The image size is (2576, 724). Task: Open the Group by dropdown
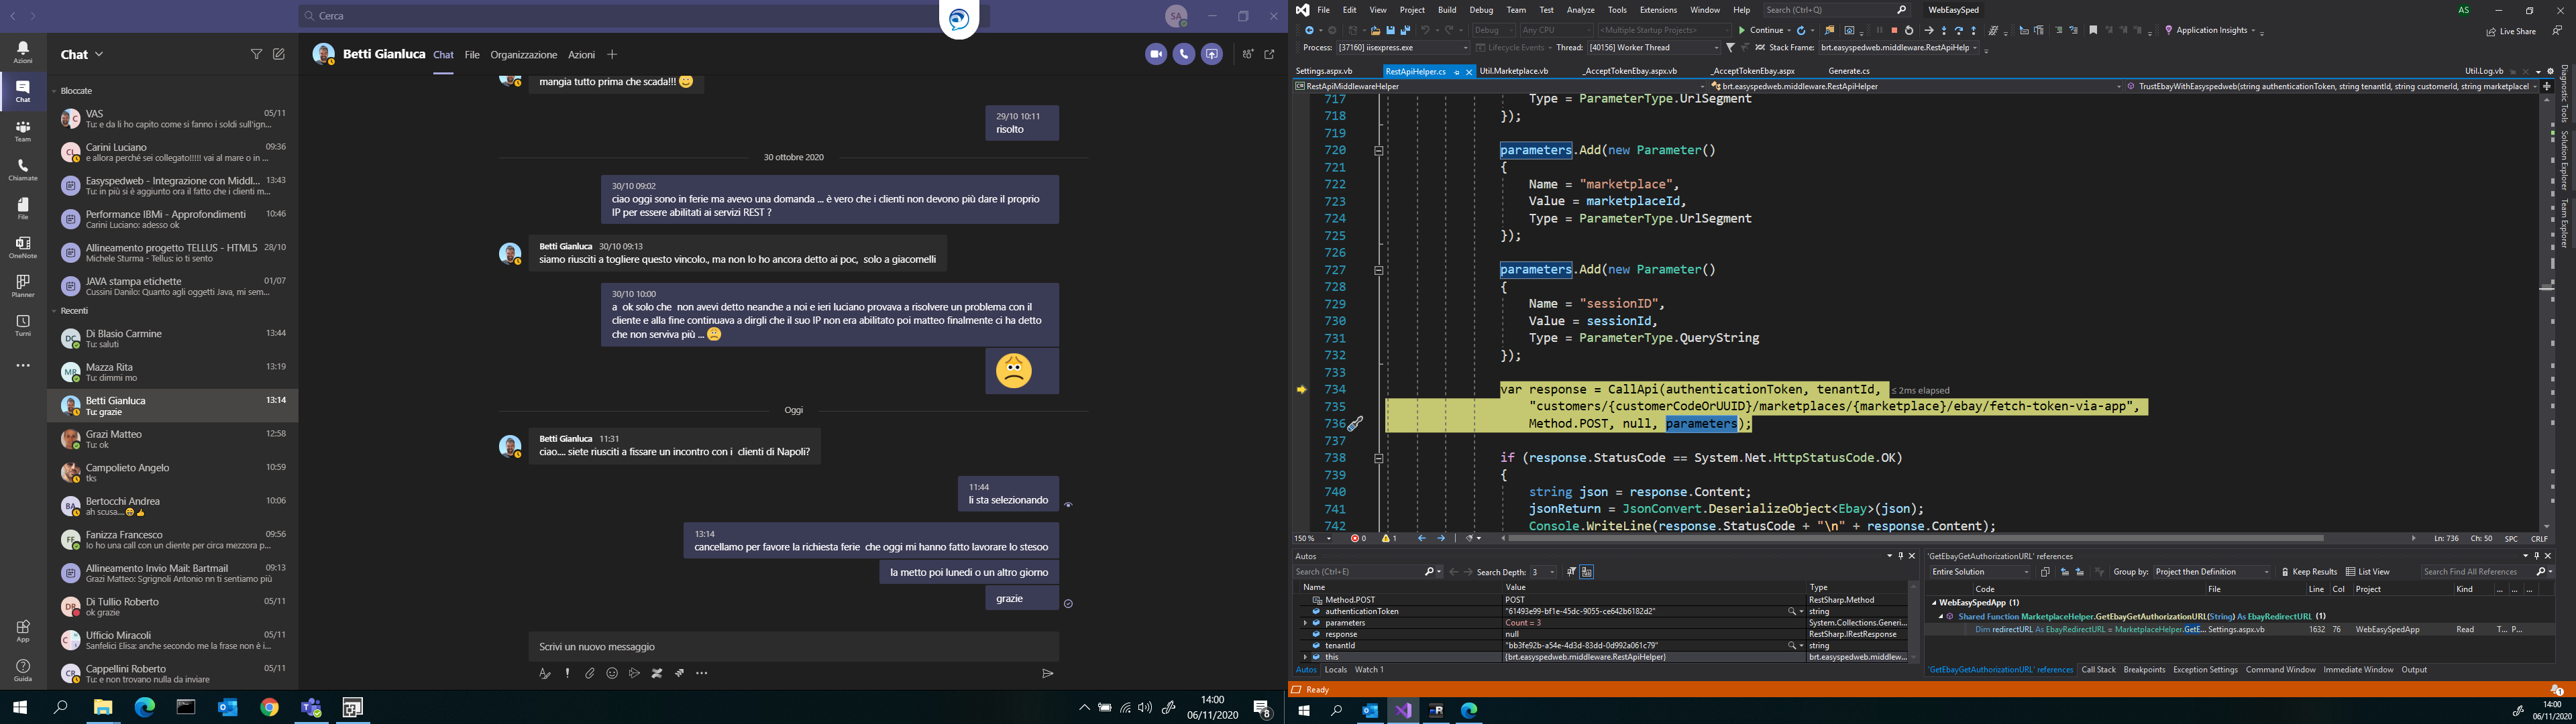click(2211, 572)
